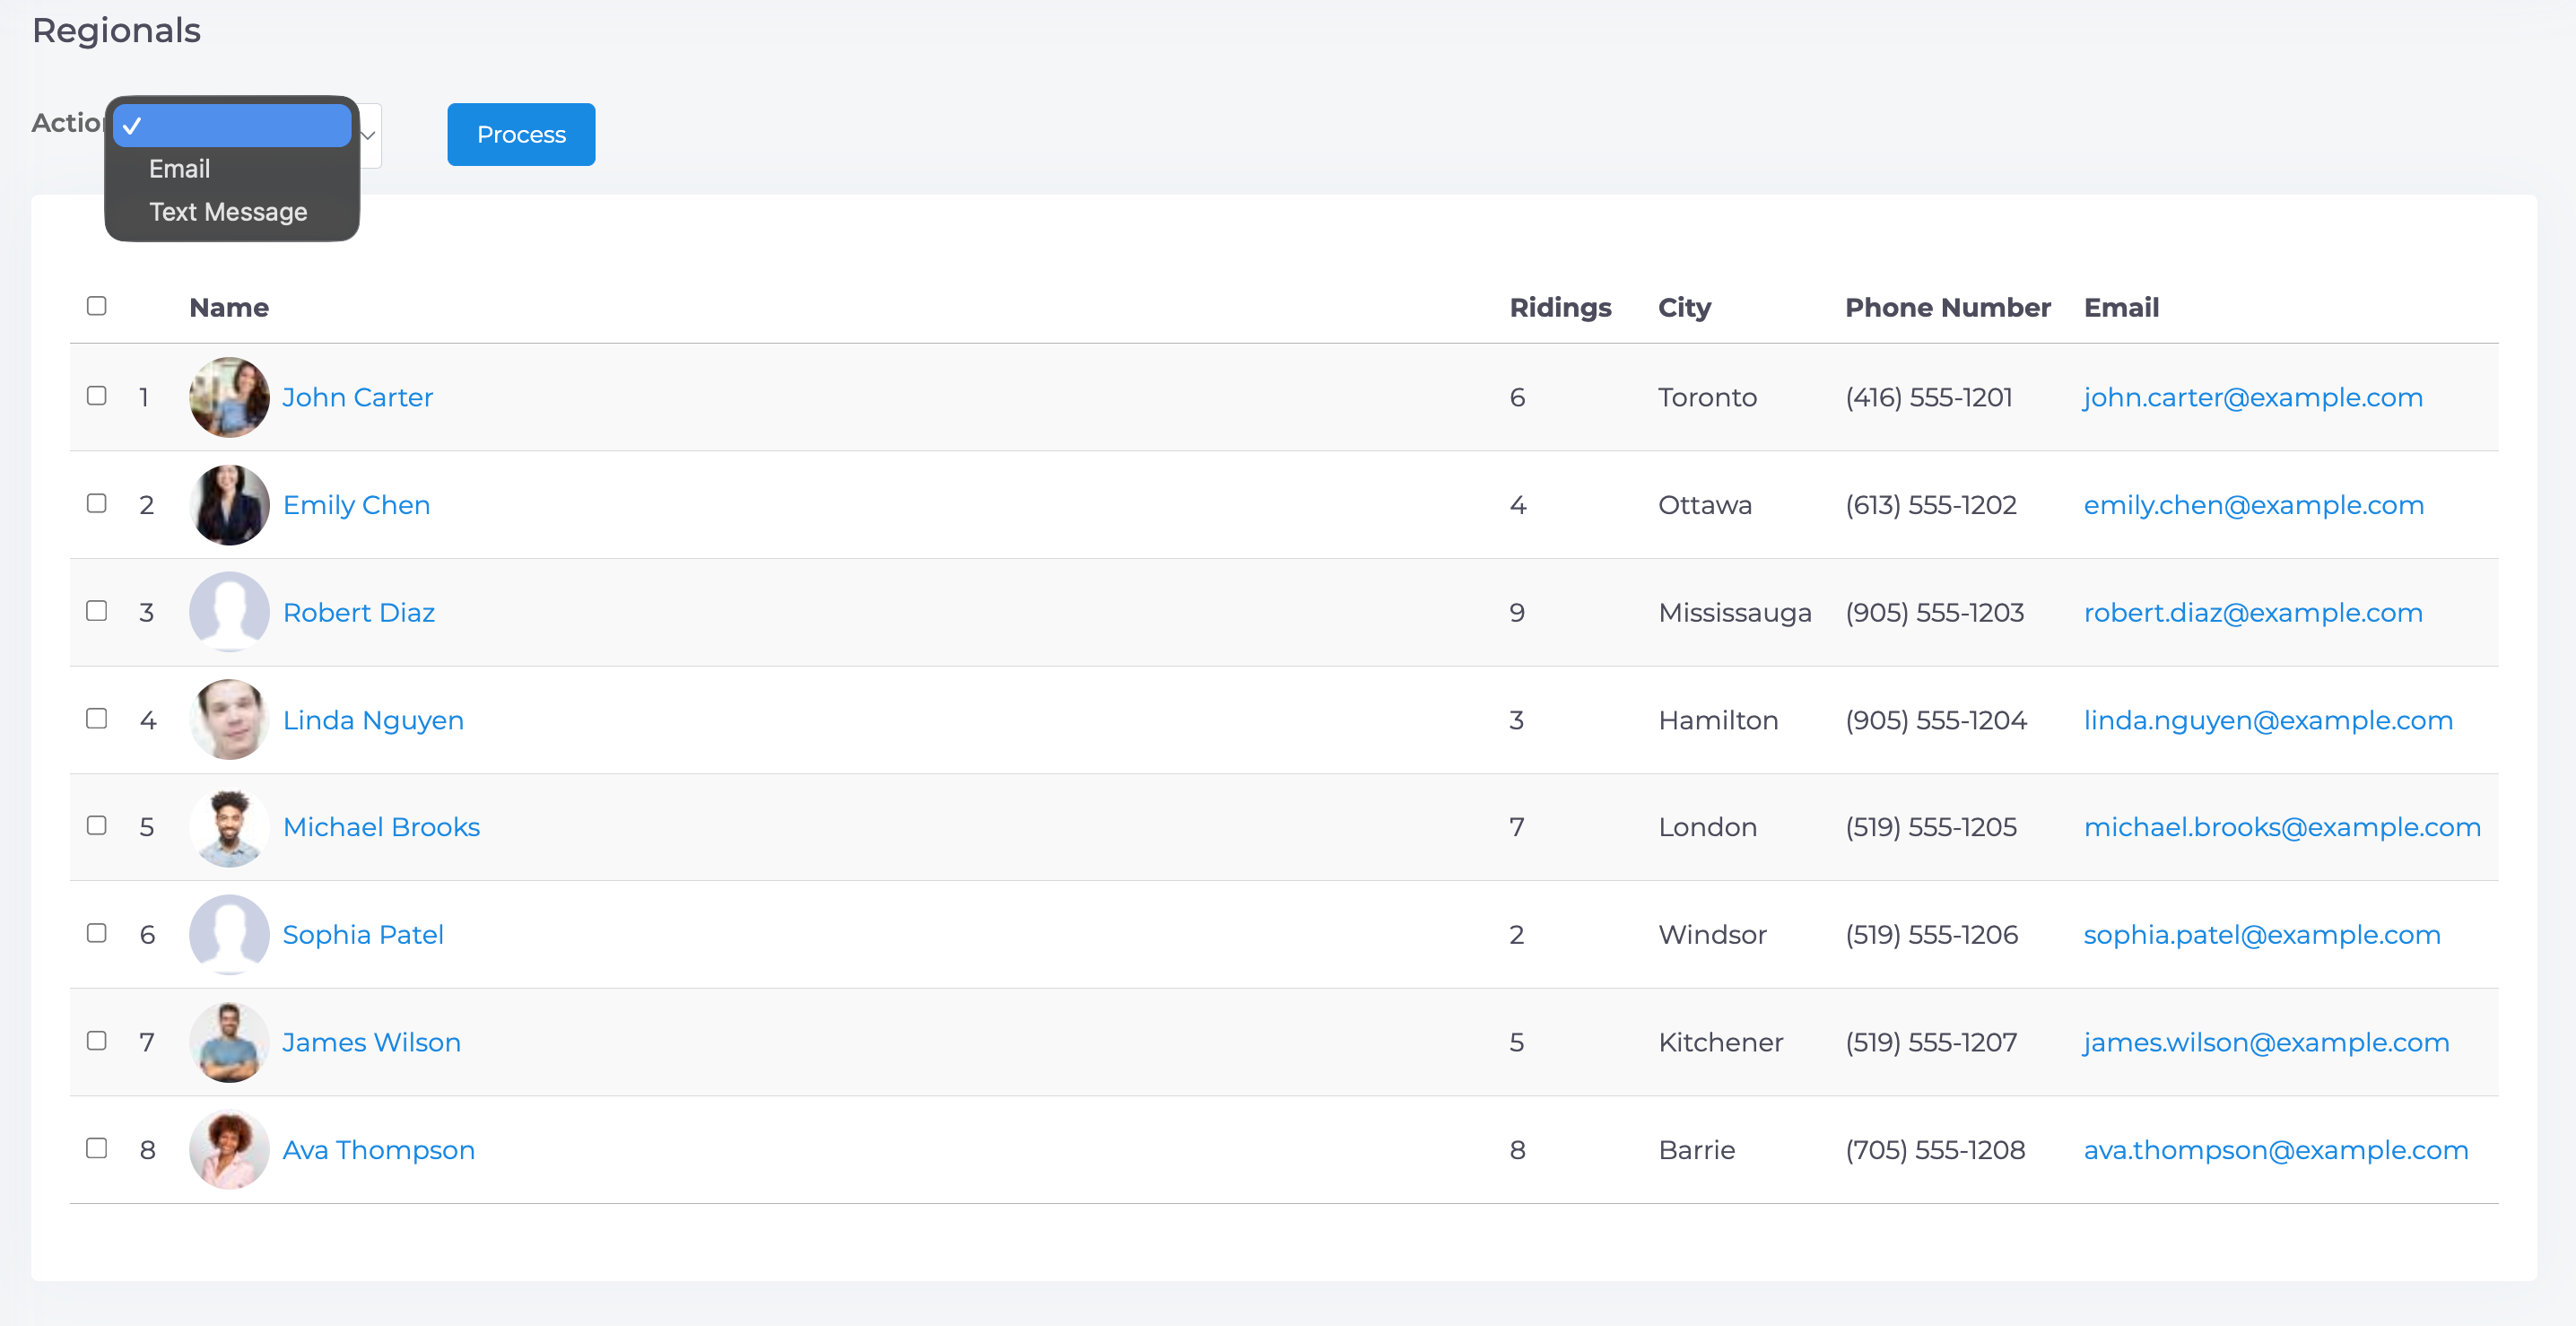Click the Kitchener city cell
Image resolution: width=2576 pixels, height=1326 pixels.
(1720, 1042)
